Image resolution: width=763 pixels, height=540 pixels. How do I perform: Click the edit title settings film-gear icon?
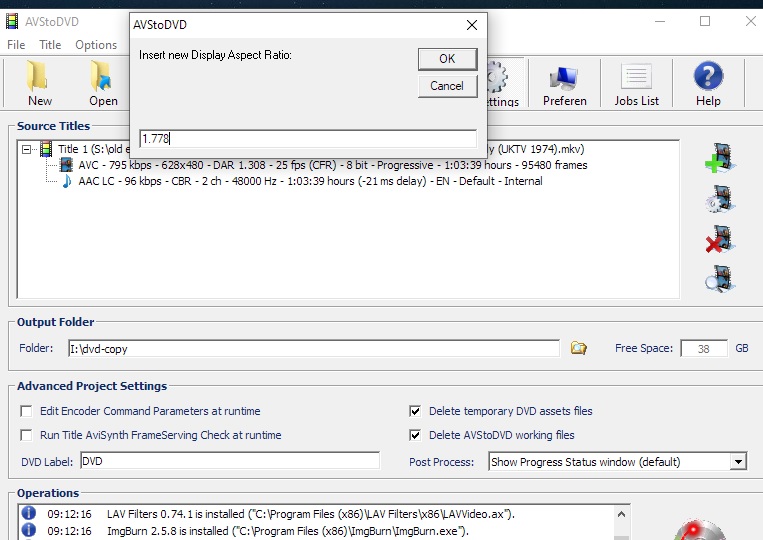tap(720, 198)
